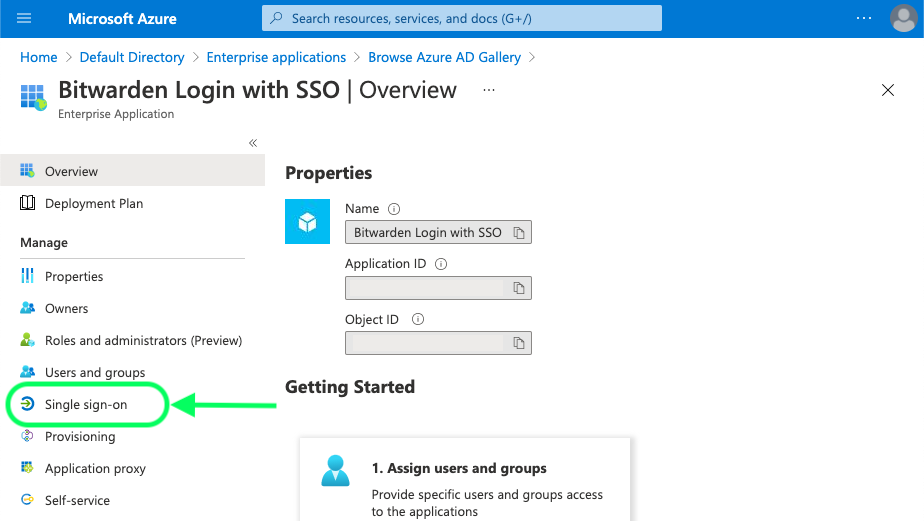The width and height of the screenshot is (924, 521).
Task: Open more options ellipsis beside Overview title
Action: tap(489, 90)
